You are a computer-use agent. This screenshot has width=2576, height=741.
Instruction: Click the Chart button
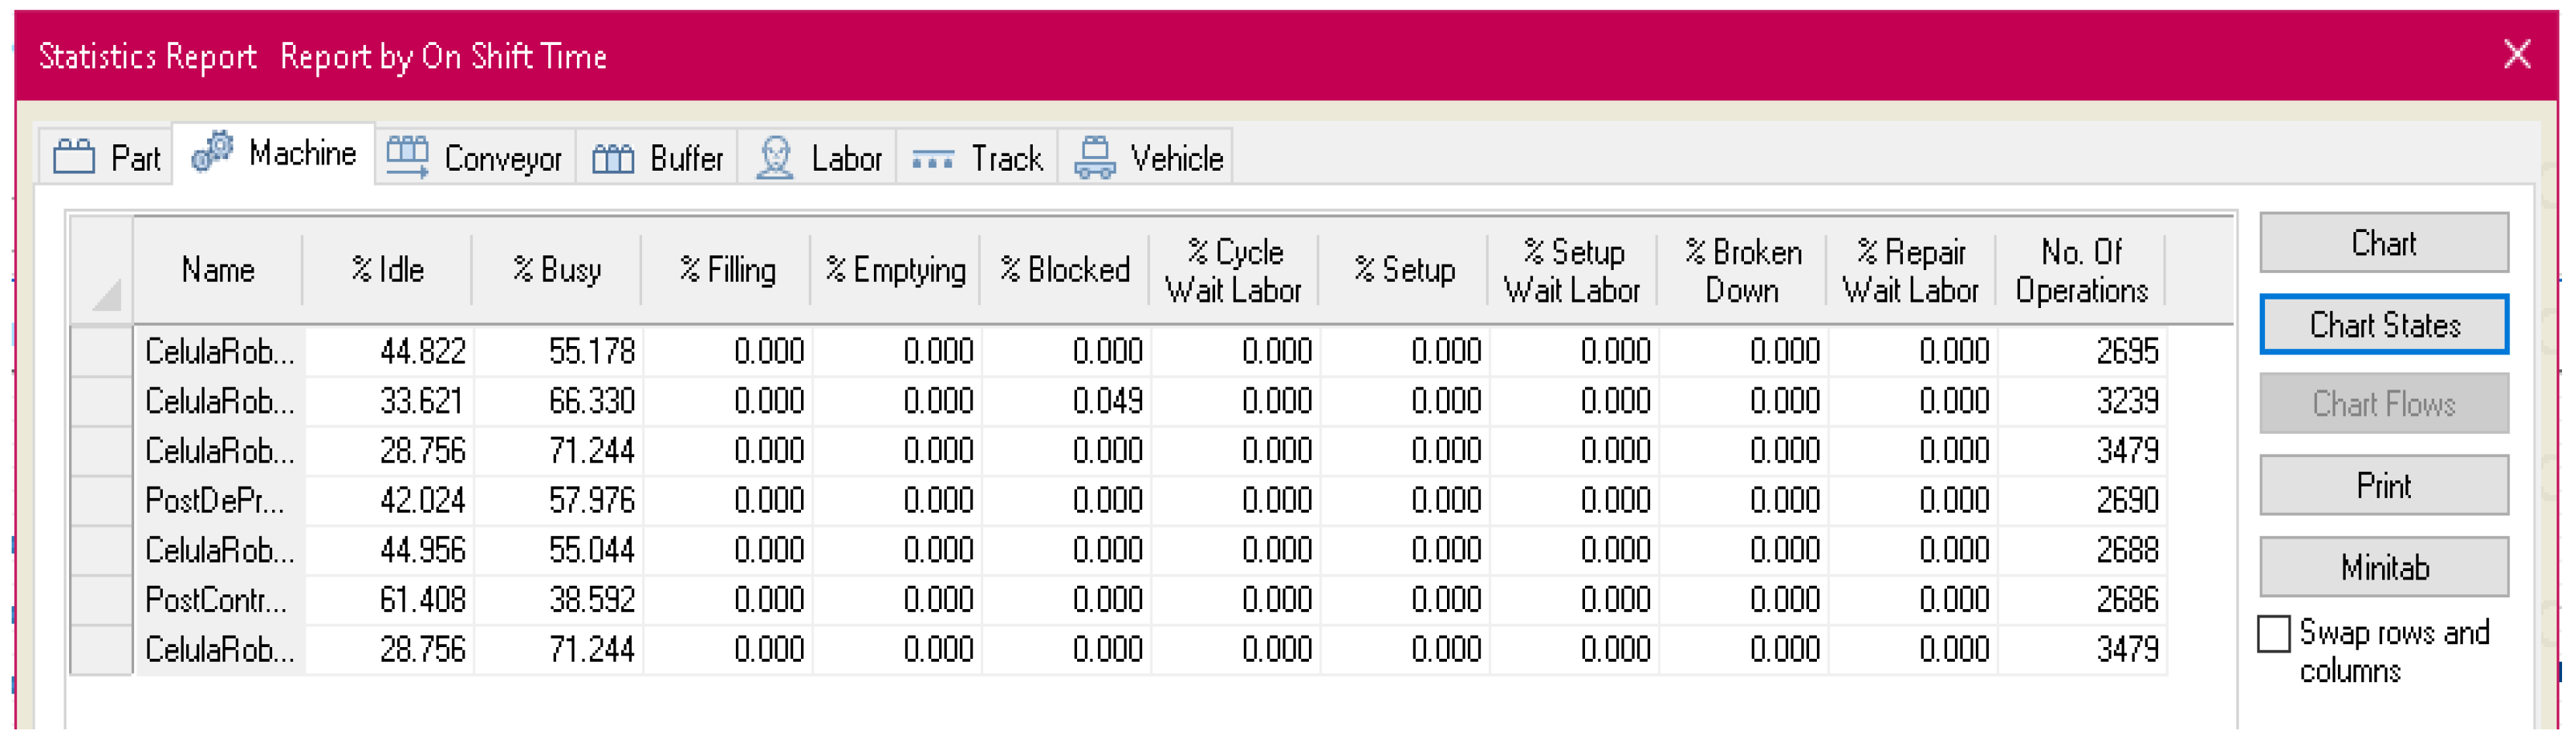click(x=2384, y=242)
